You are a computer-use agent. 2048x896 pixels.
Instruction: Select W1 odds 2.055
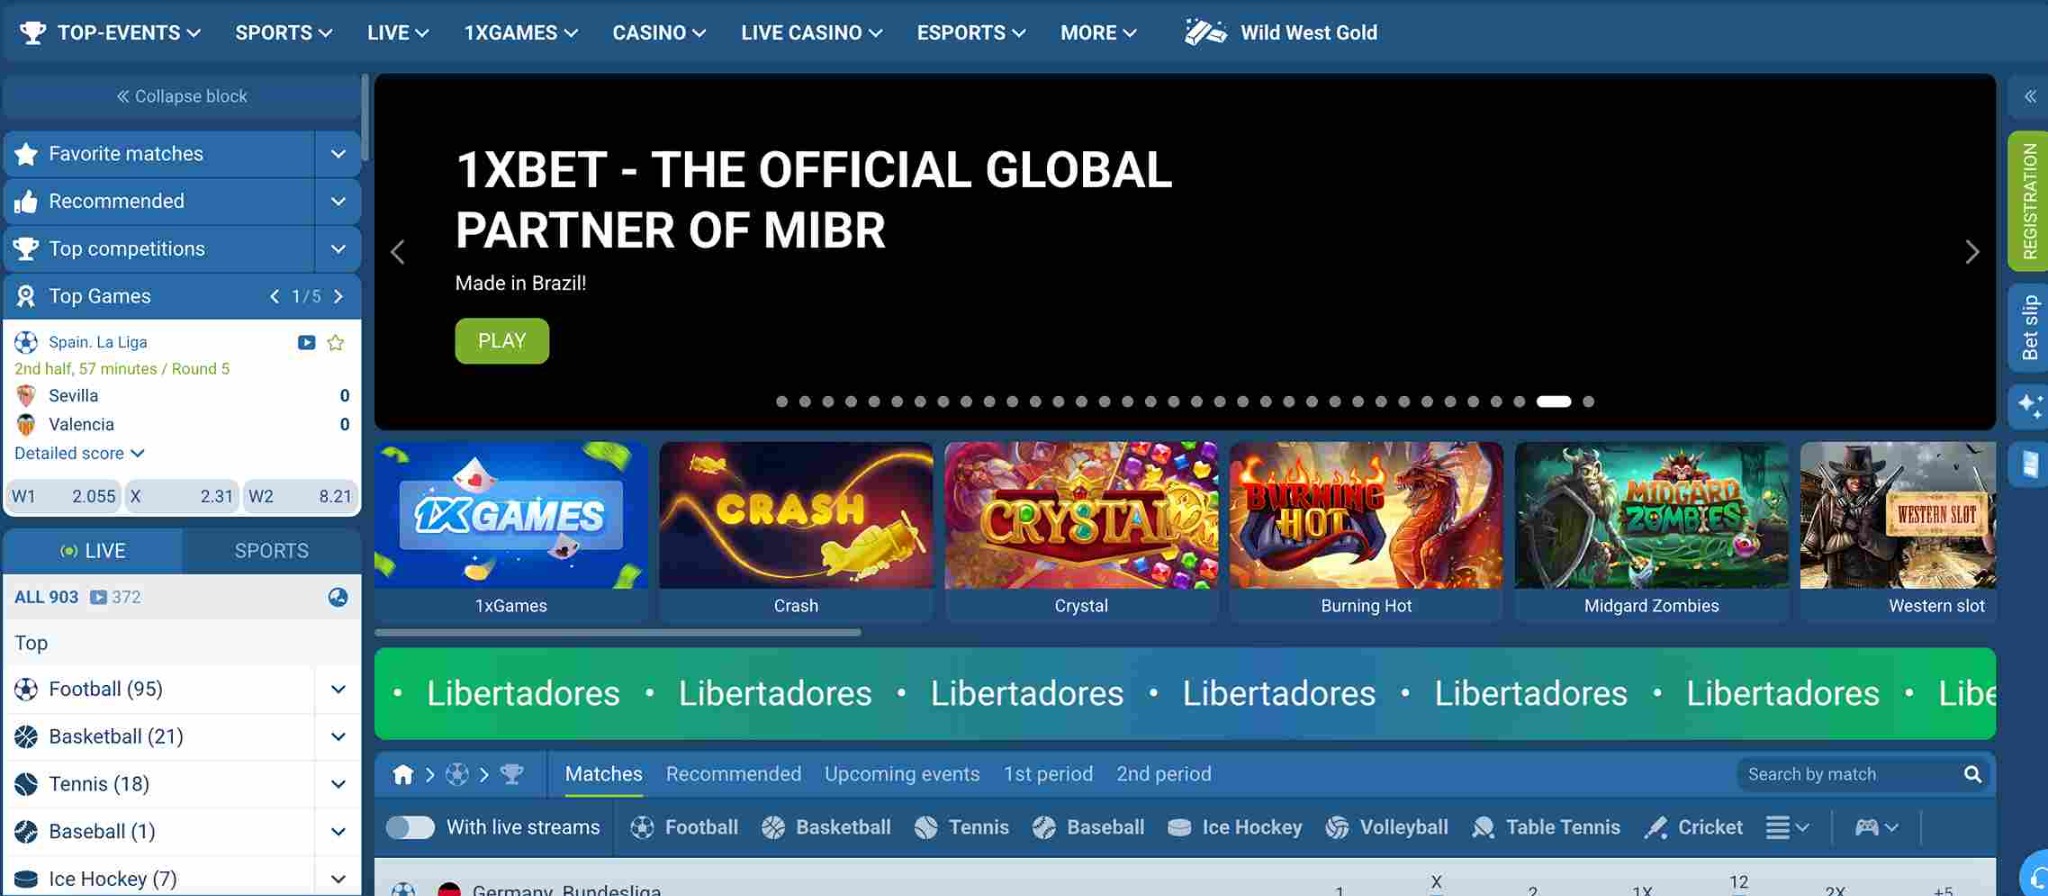63,496
